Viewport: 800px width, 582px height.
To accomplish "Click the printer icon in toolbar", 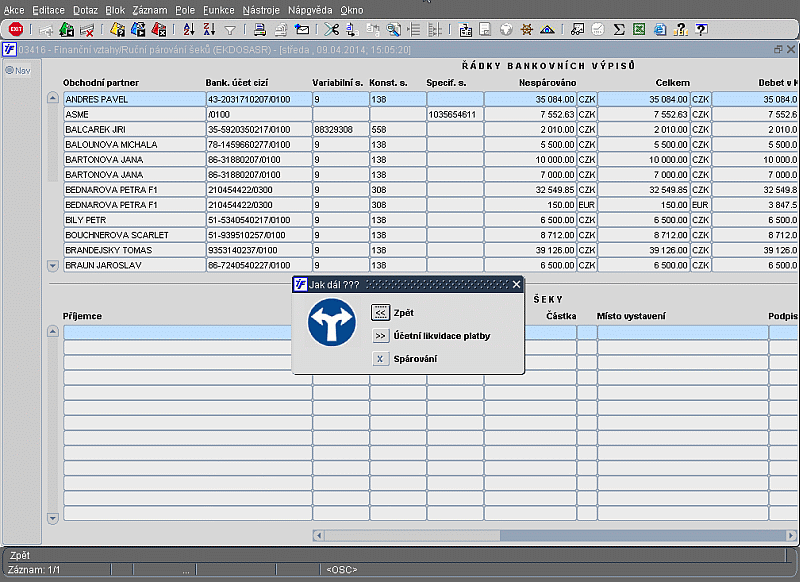I will [x=259, y=29].
